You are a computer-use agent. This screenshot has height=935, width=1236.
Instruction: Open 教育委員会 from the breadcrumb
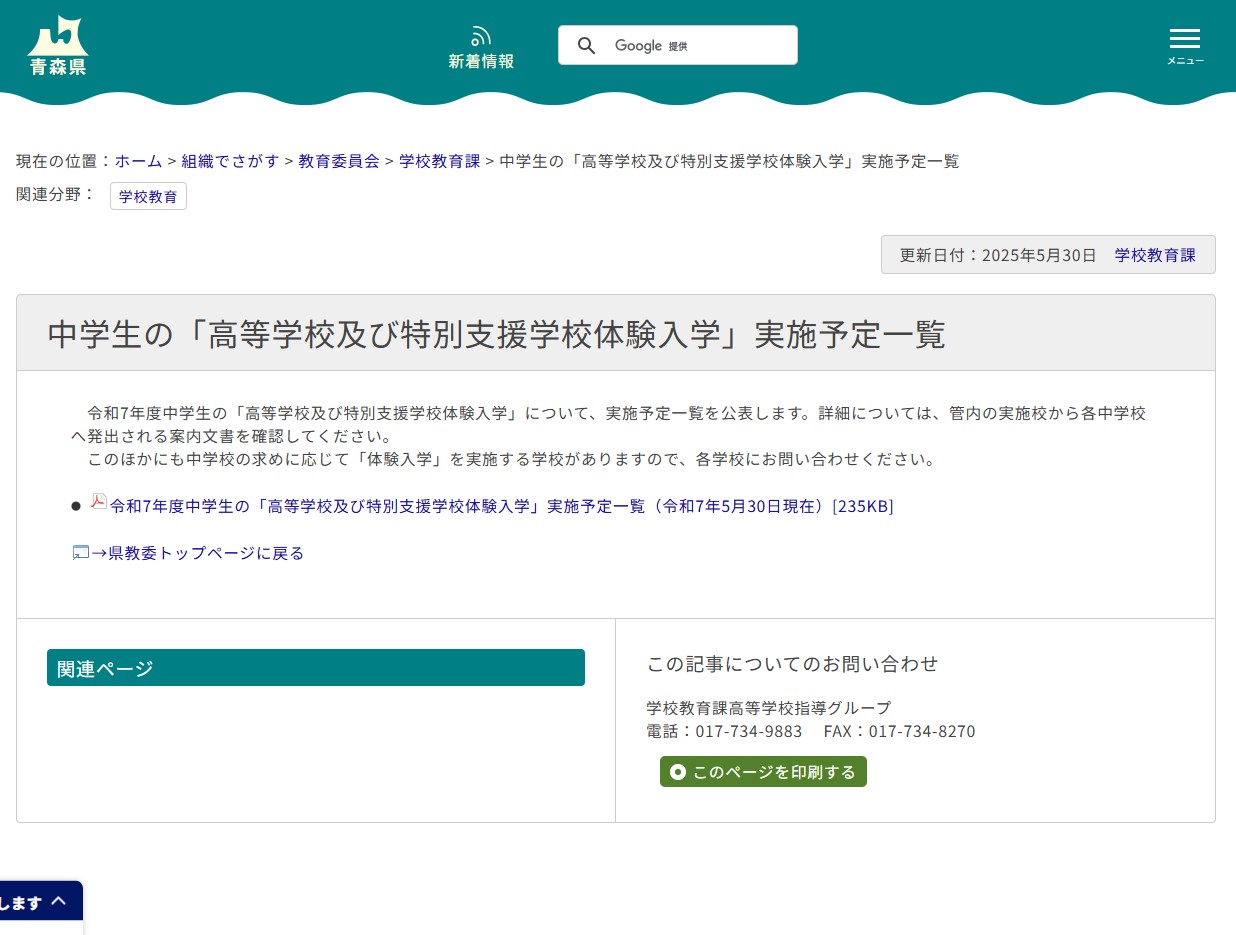point(339,160)
